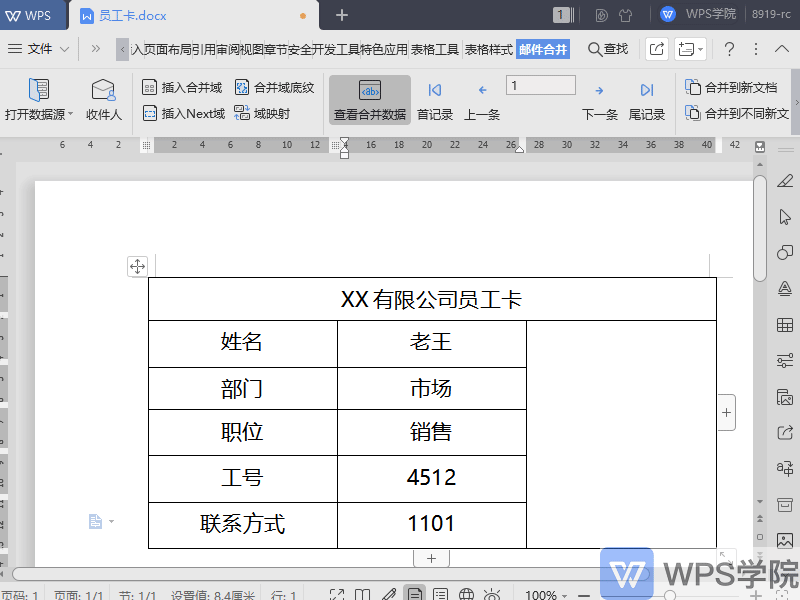Click 查找 search button
The width and height of the screenshot is (800, 600).
click(608, 49)
